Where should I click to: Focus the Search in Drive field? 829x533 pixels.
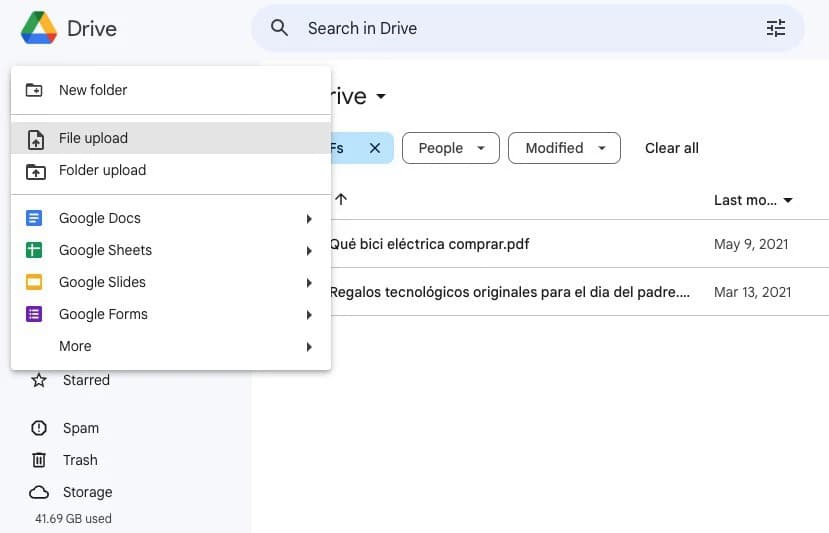(x=528, y=28)
